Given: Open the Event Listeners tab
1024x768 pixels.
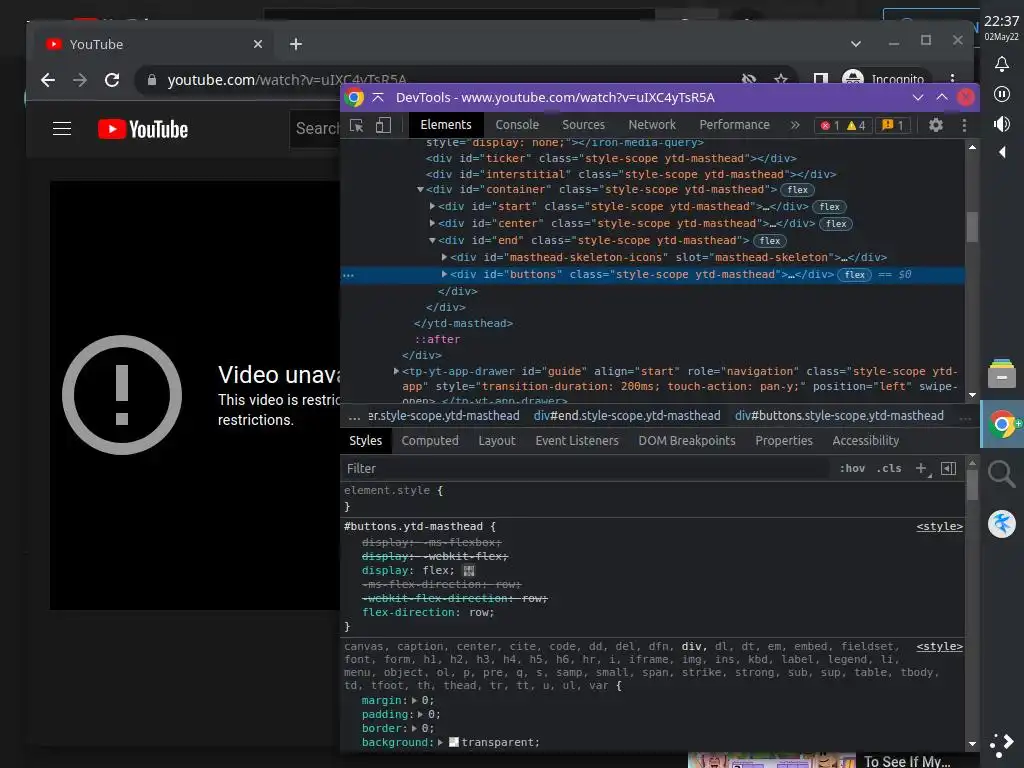Looking at the screenshot, I should [x=577, y=441].
